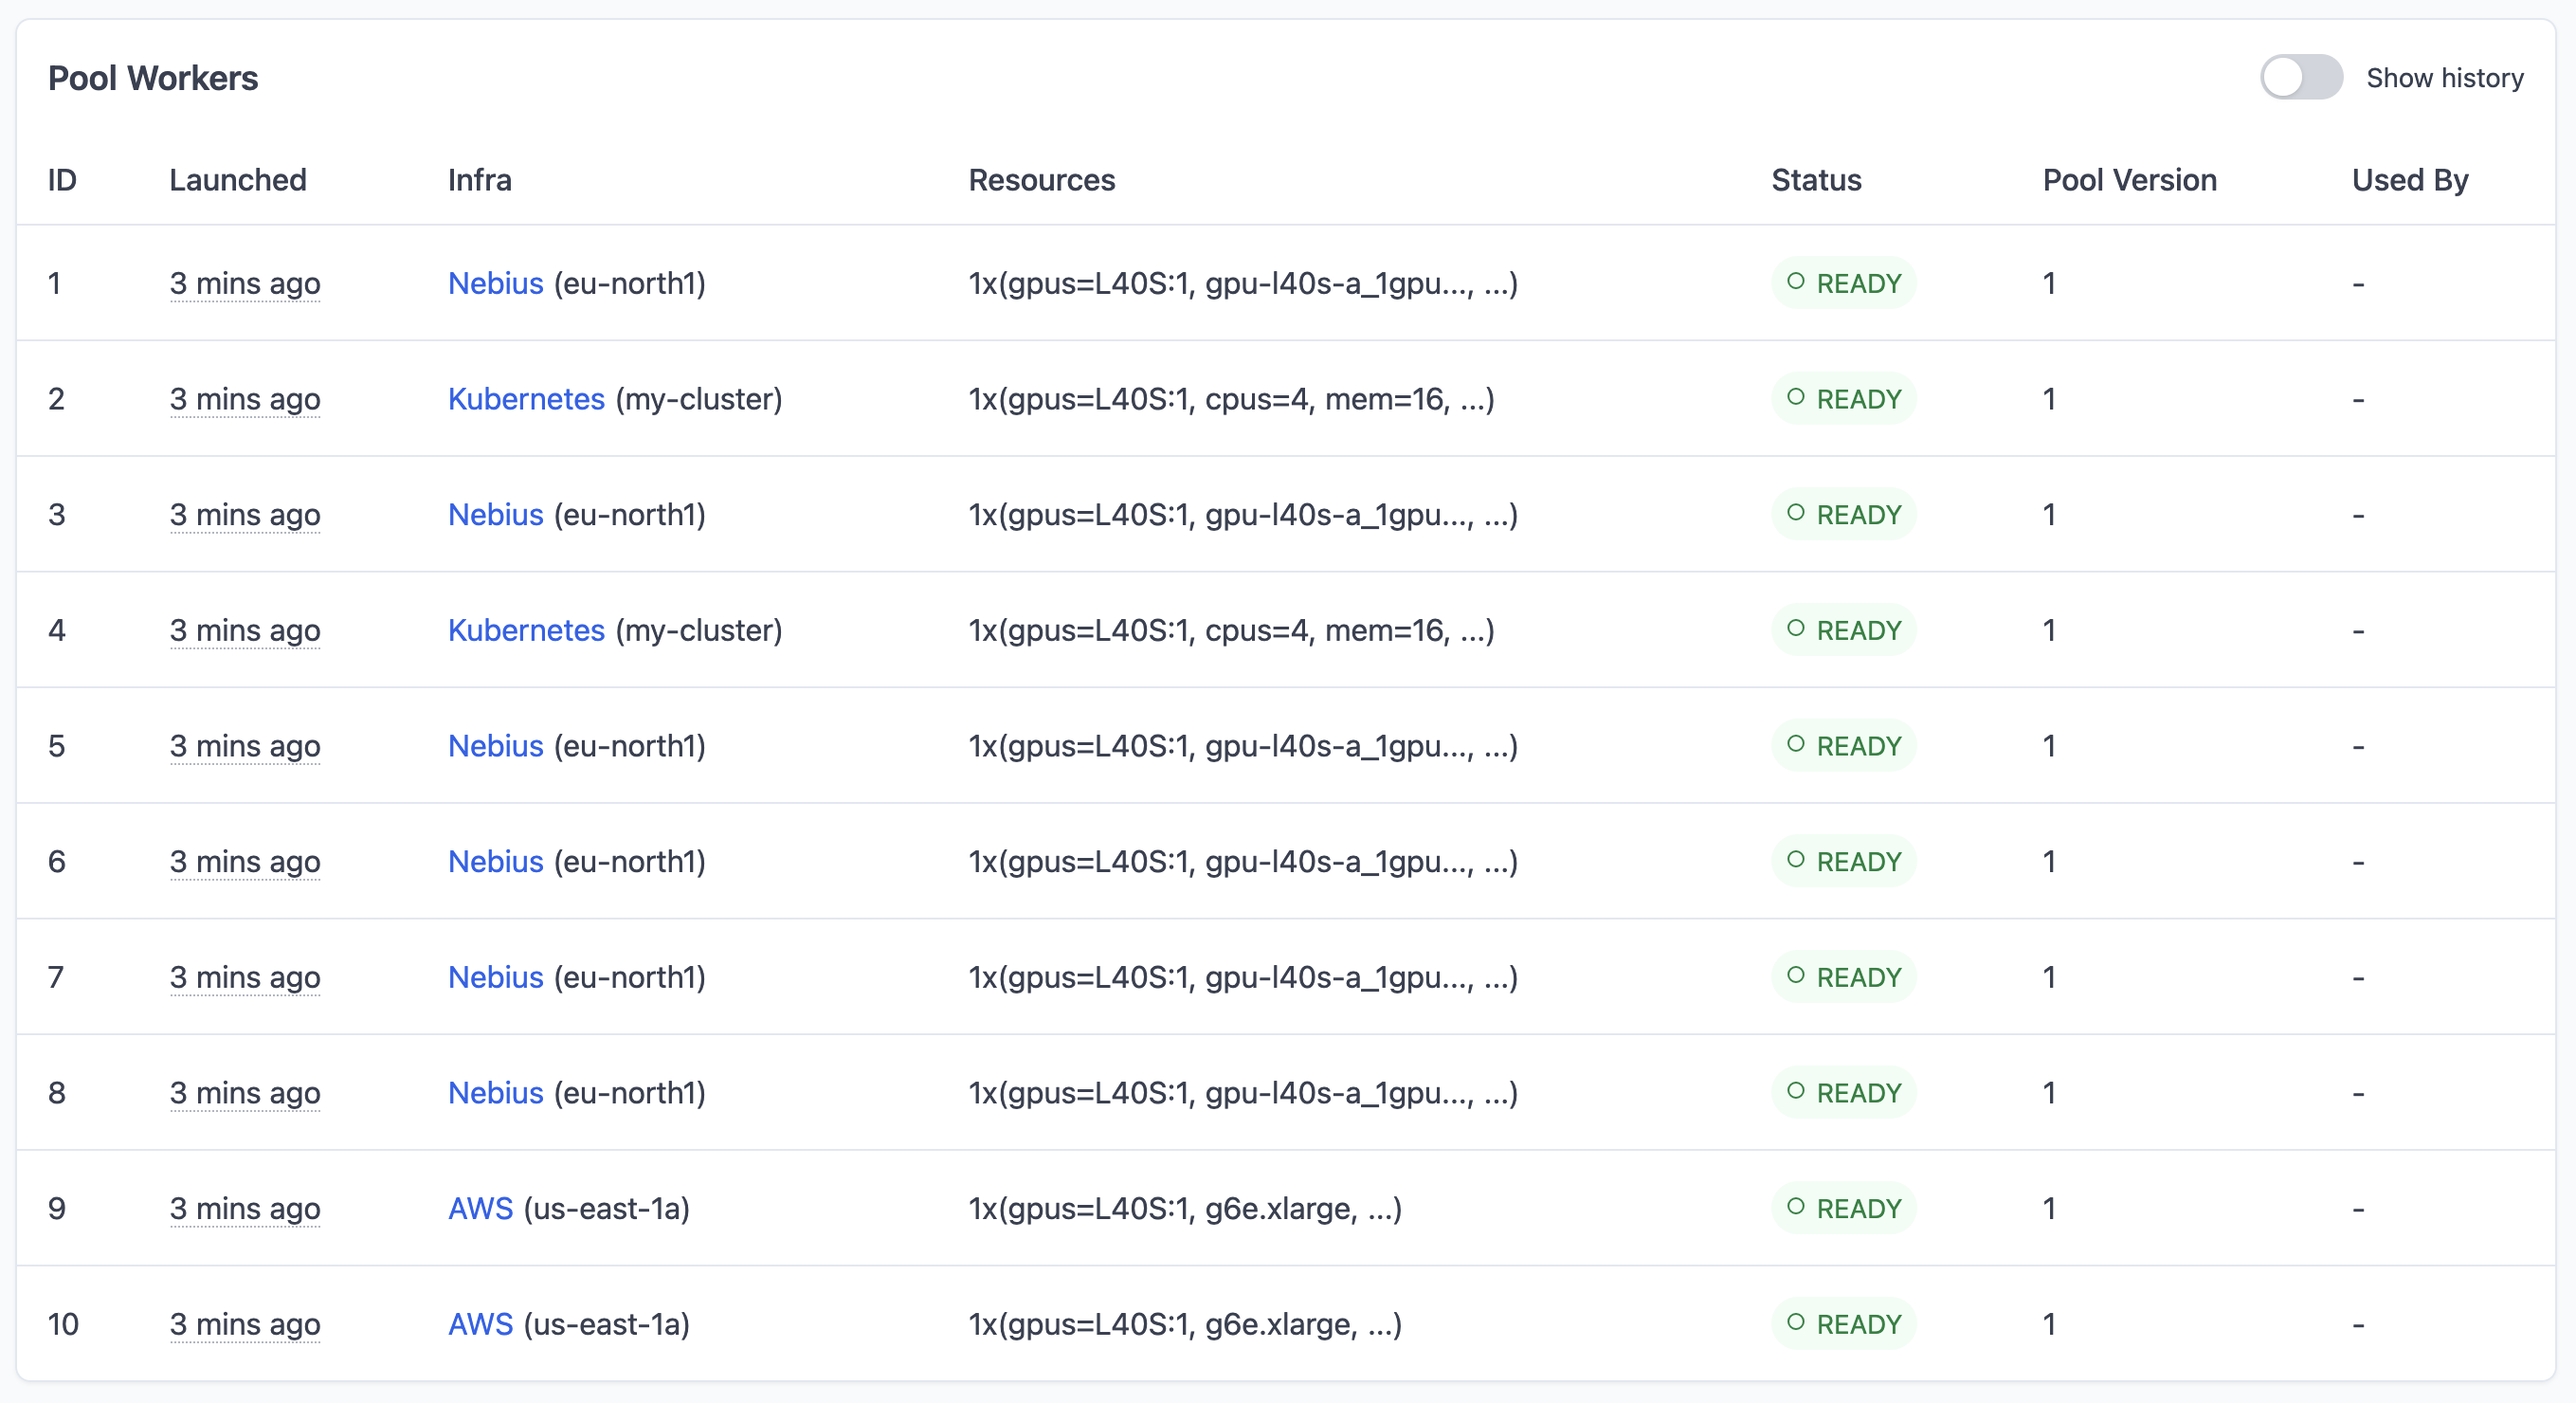
Task: Click the READY status badge of worker 1
Action: (x=1843, y=283)
